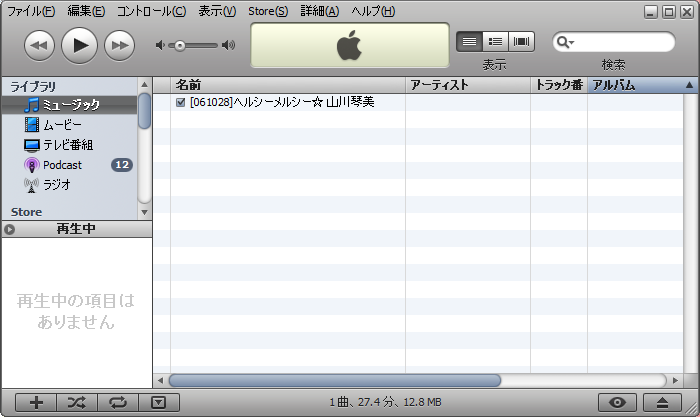Screen dimensions: 700x417
Task: Click the 再生中 panel header
Action: [x=77, y=229]
